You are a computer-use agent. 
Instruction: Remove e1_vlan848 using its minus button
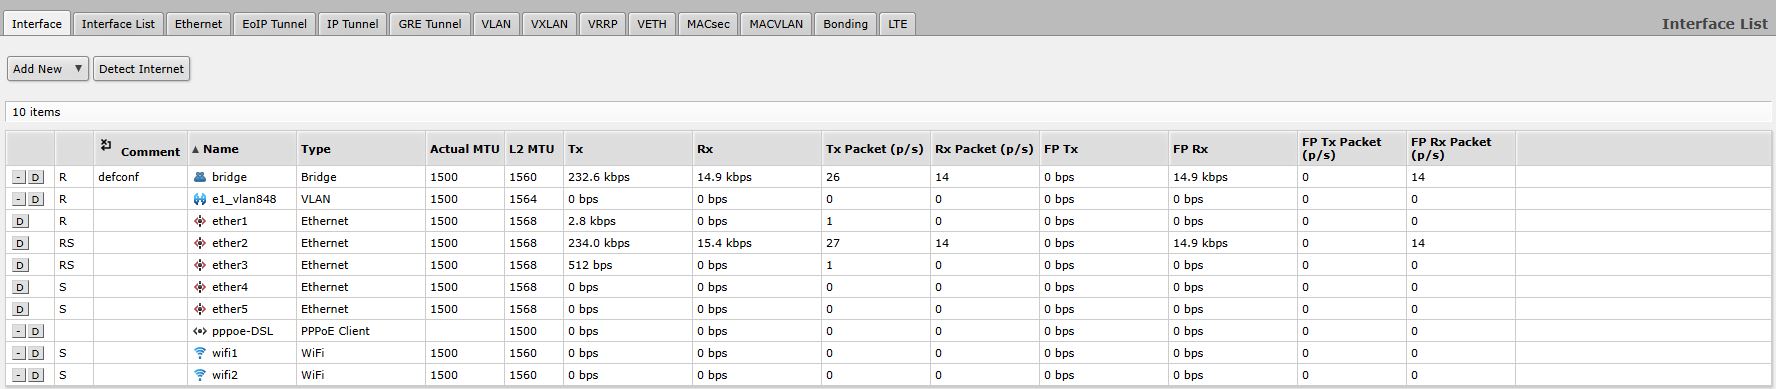19,199
